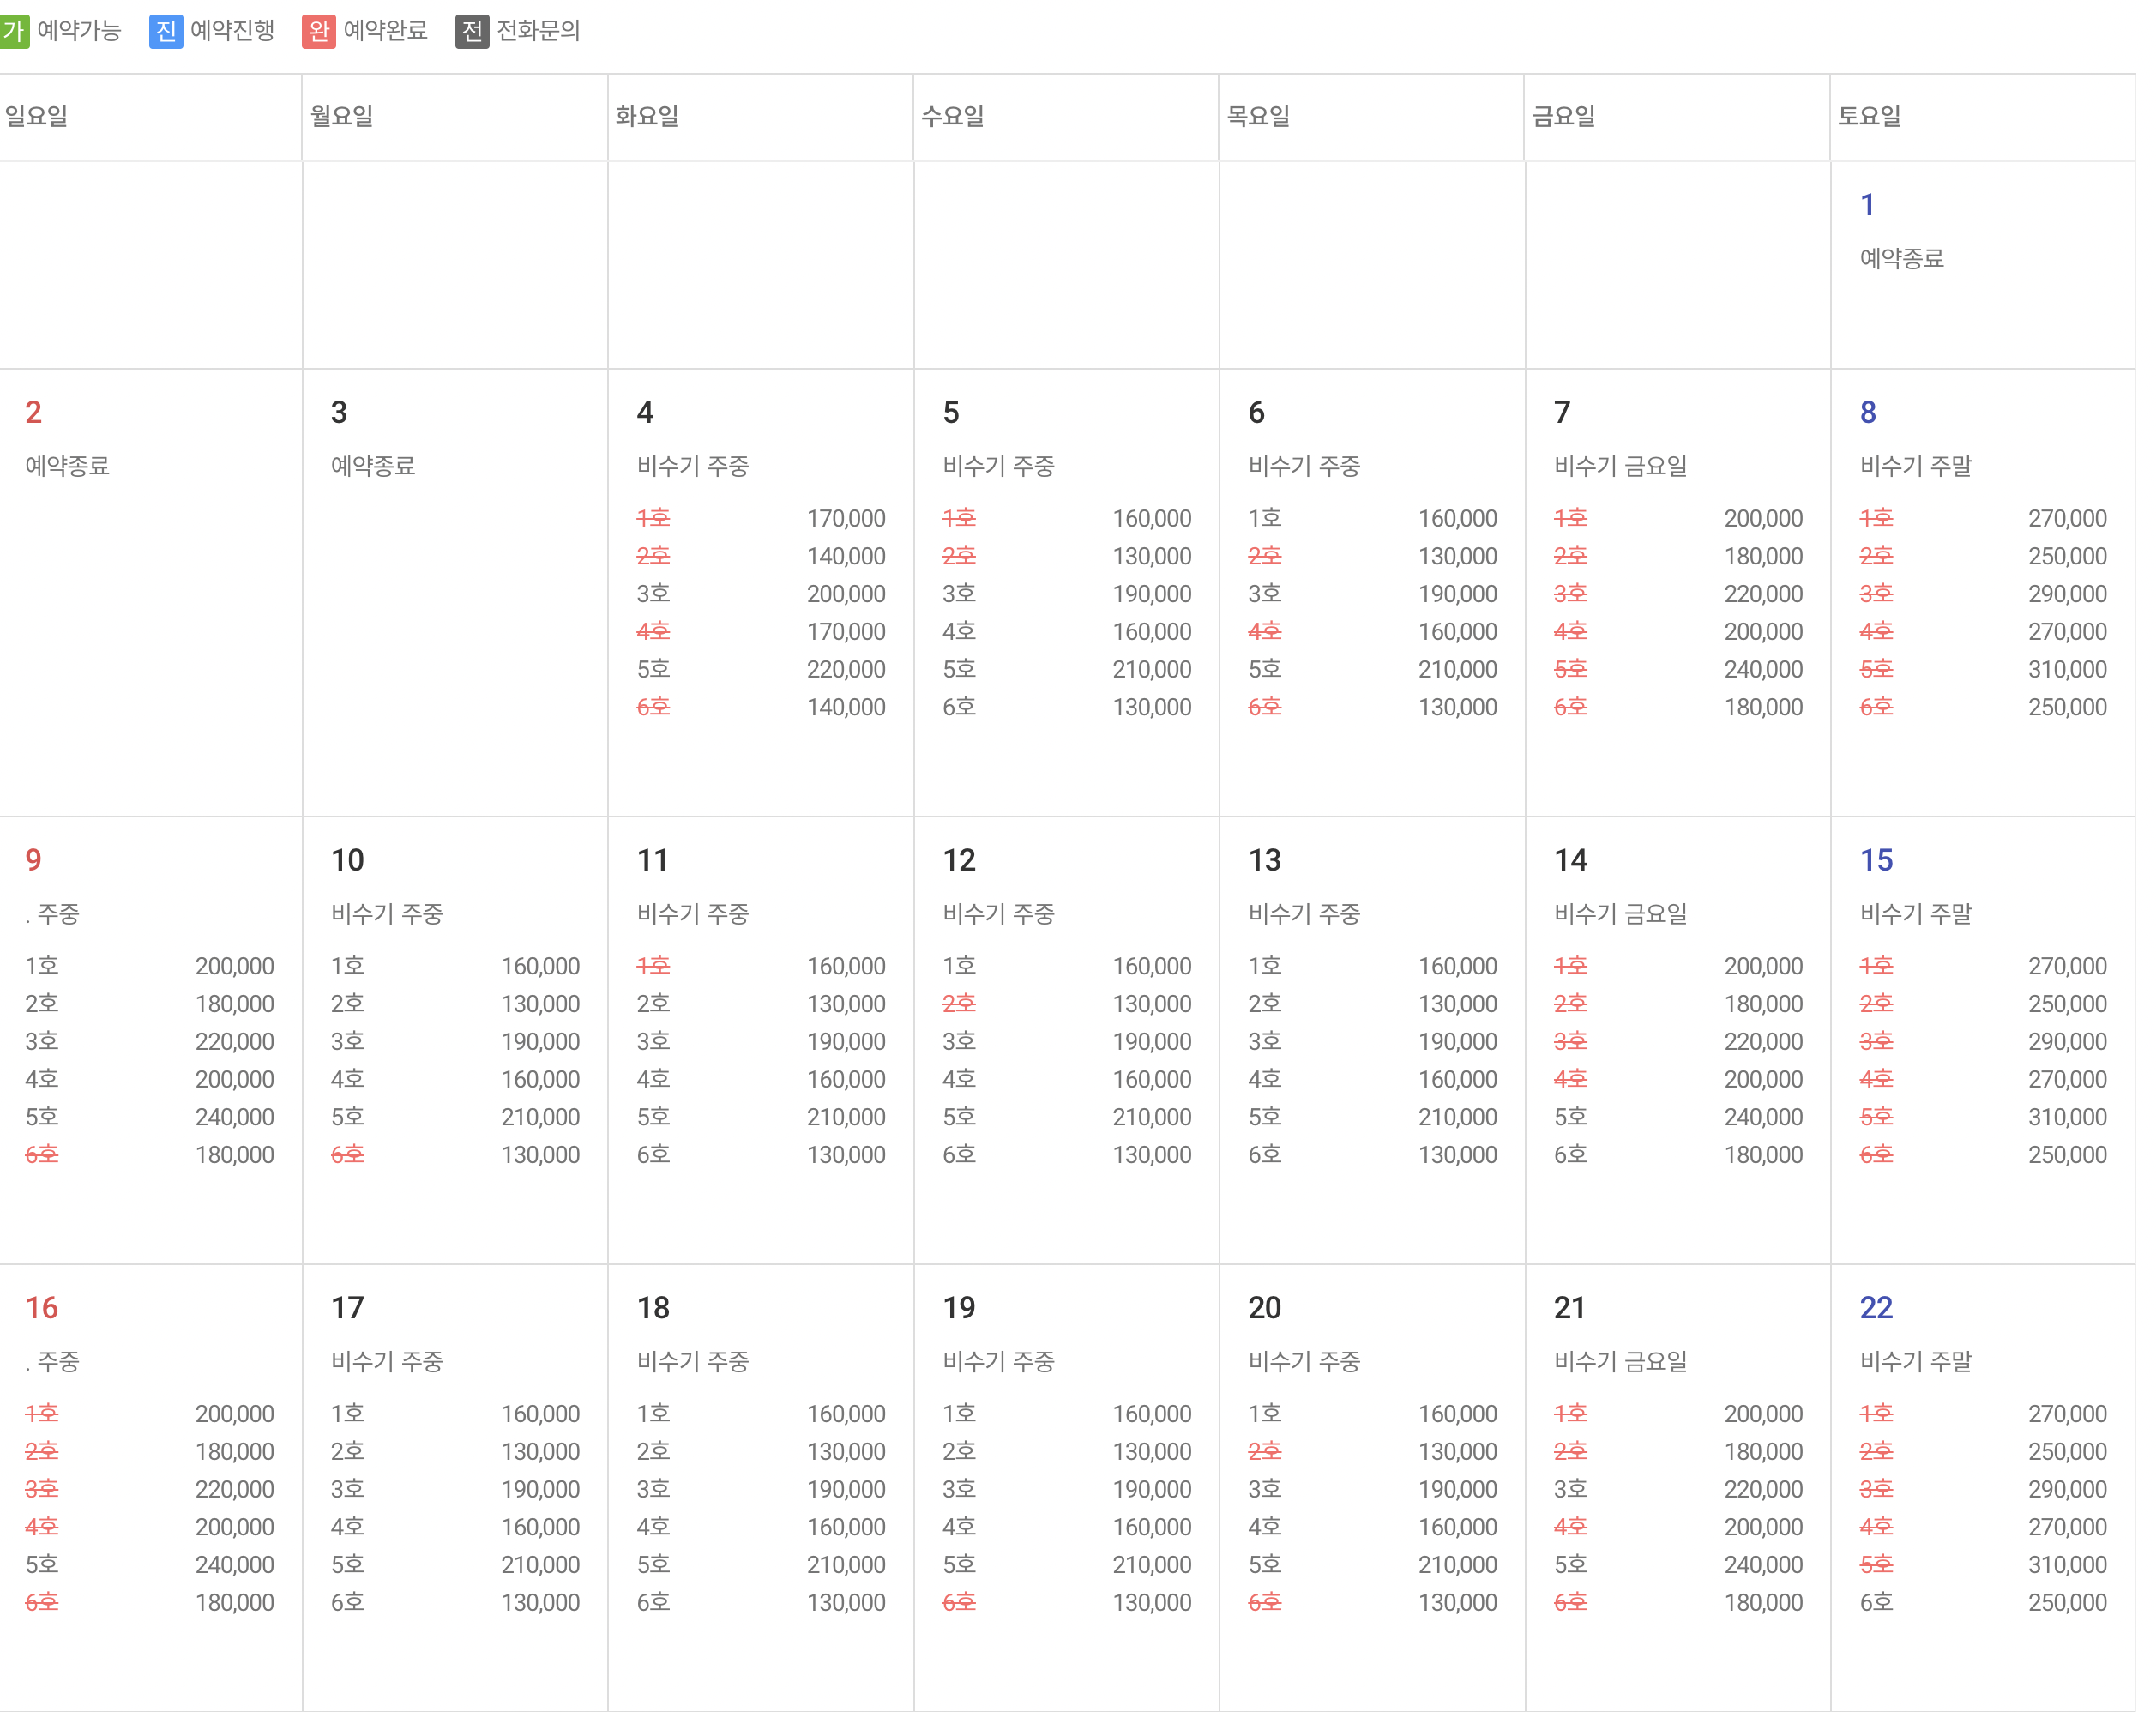Click price 310,000 on the 8th
This screenshot has height=1712, width=2156.
click(2067, 669)
